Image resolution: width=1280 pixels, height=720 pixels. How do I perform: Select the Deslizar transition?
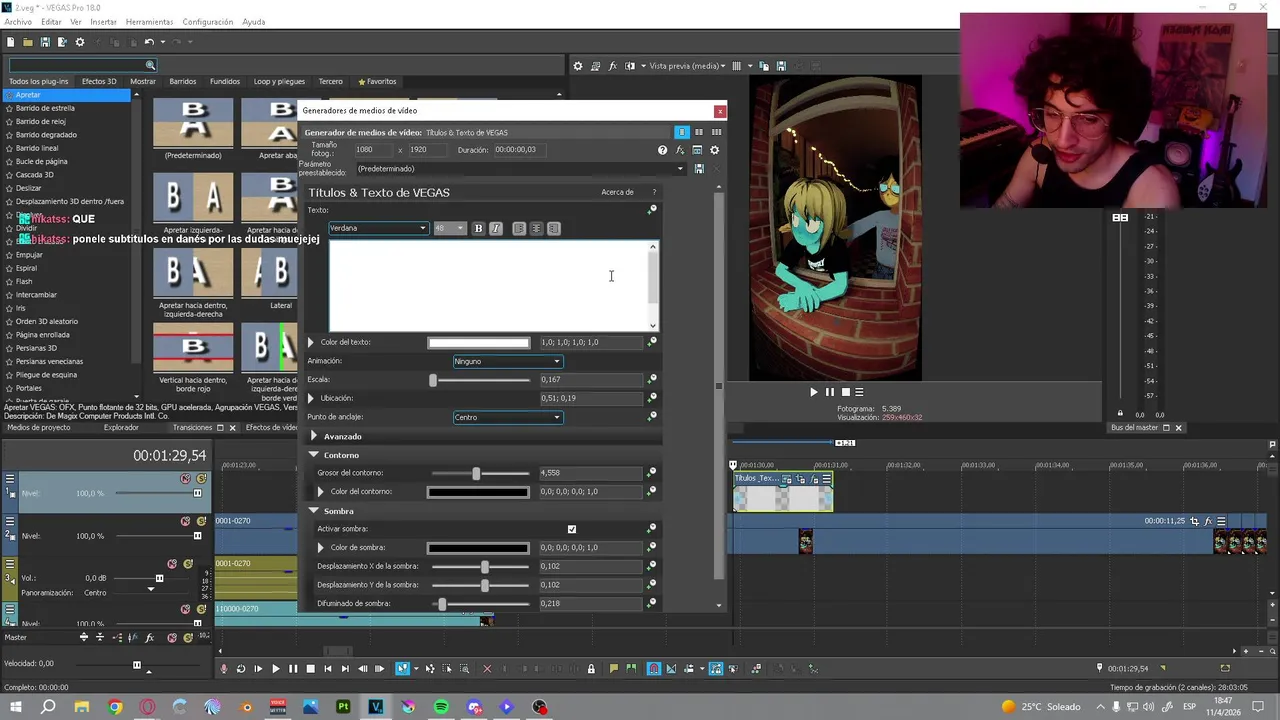[x=29, y=188]
